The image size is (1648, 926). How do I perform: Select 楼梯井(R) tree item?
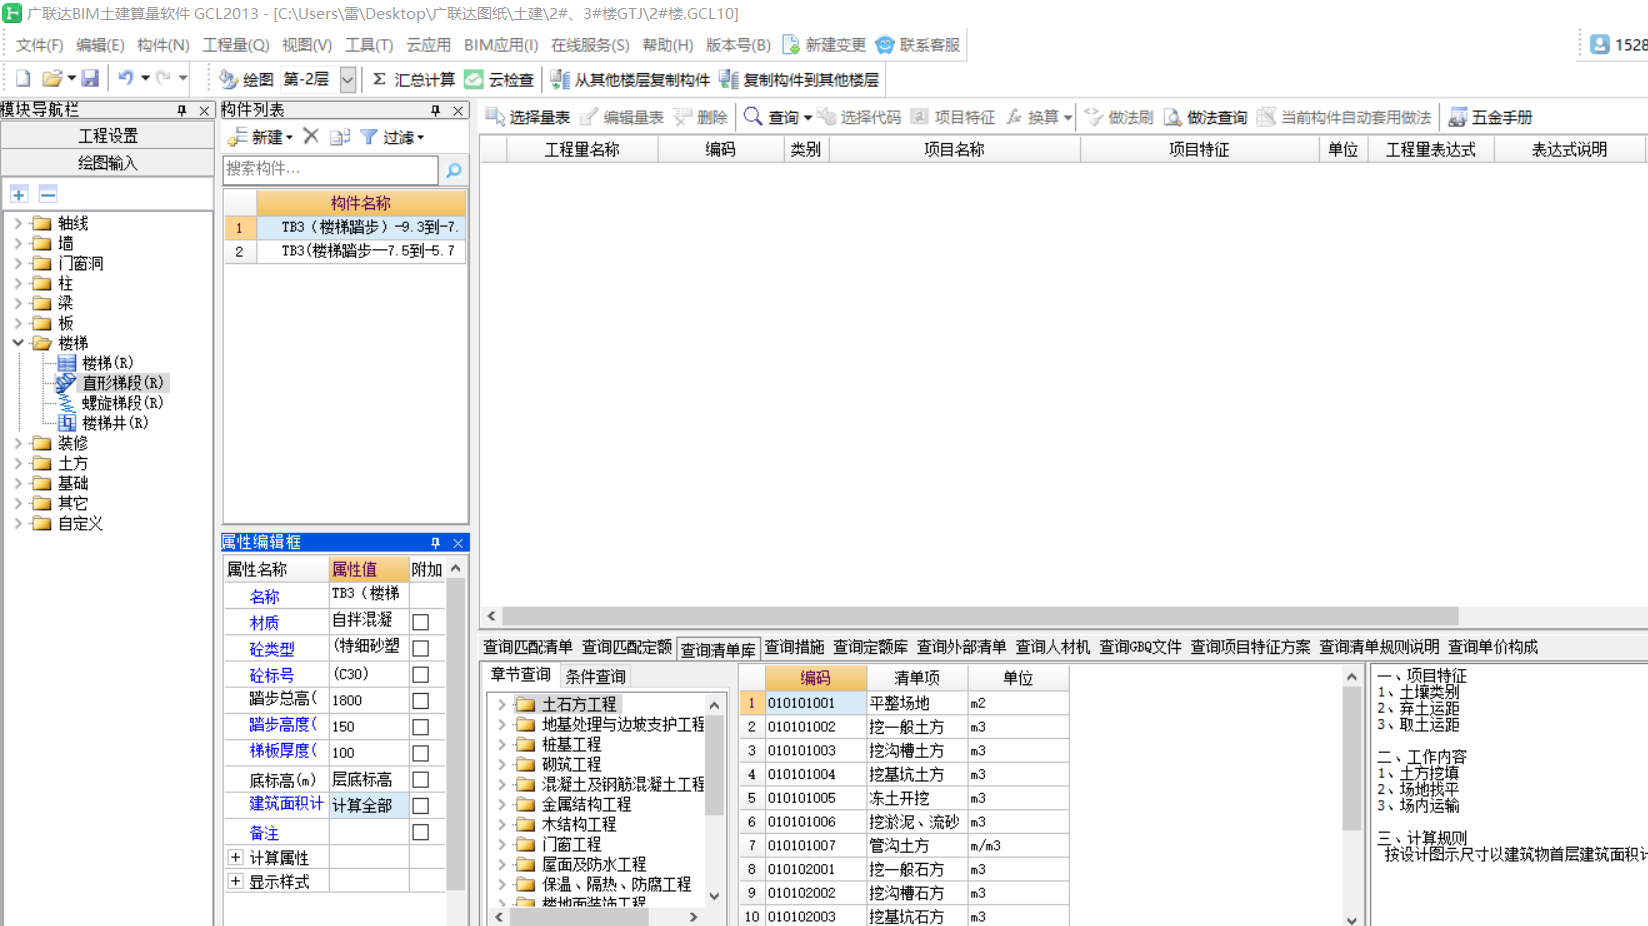(103, 423)
